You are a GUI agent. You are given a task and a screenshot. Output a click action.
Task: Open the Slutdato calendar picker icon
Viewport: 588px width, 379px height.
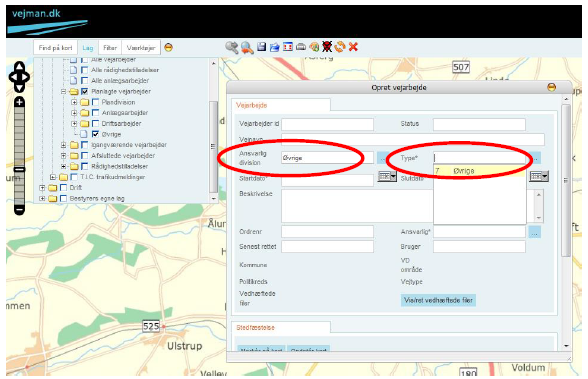click(x=539, y=176)
